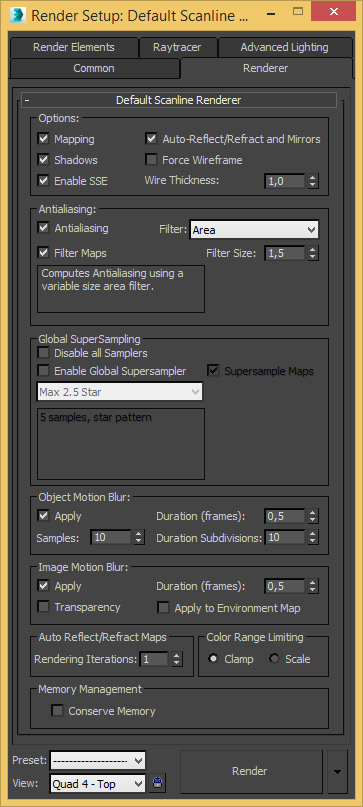
Task: Click the Filter Size spinner arrows
Action: click(313, 253)
